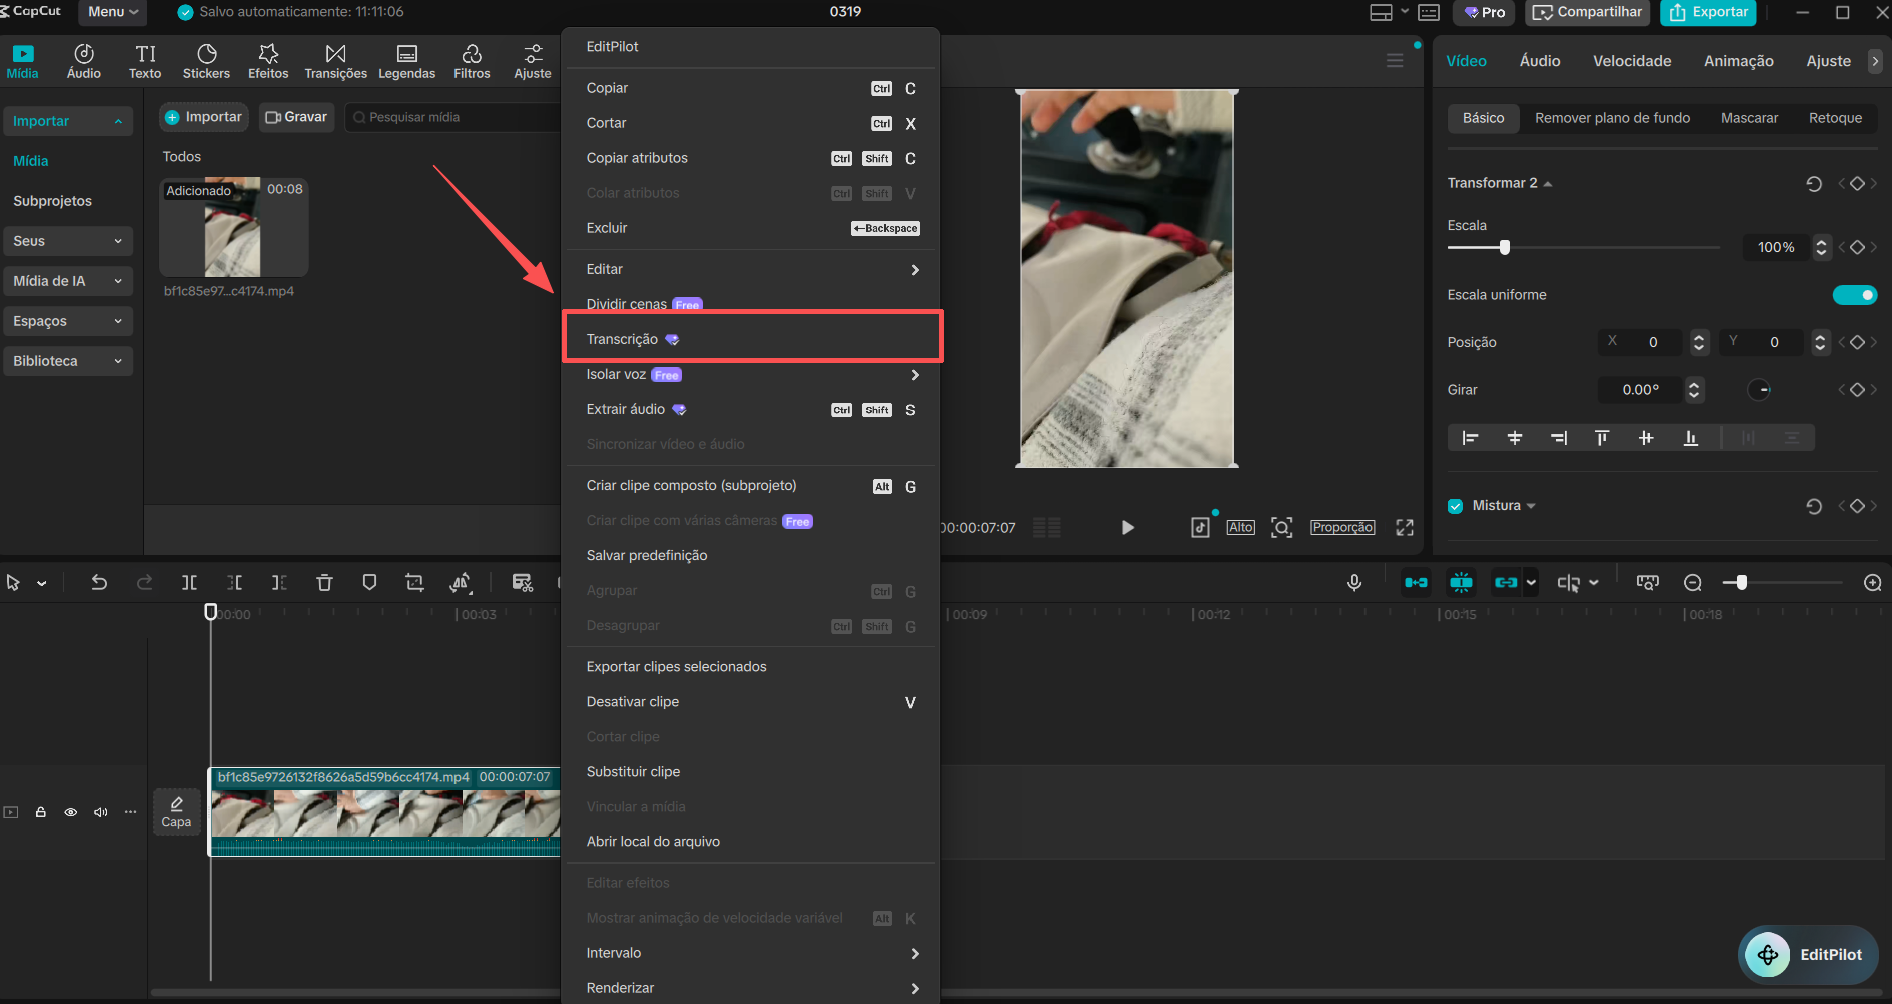Expand the Mídia de IA section
Image resolution: width=1892 pixels, height=1004 pixels.
[x=68, y=281]
